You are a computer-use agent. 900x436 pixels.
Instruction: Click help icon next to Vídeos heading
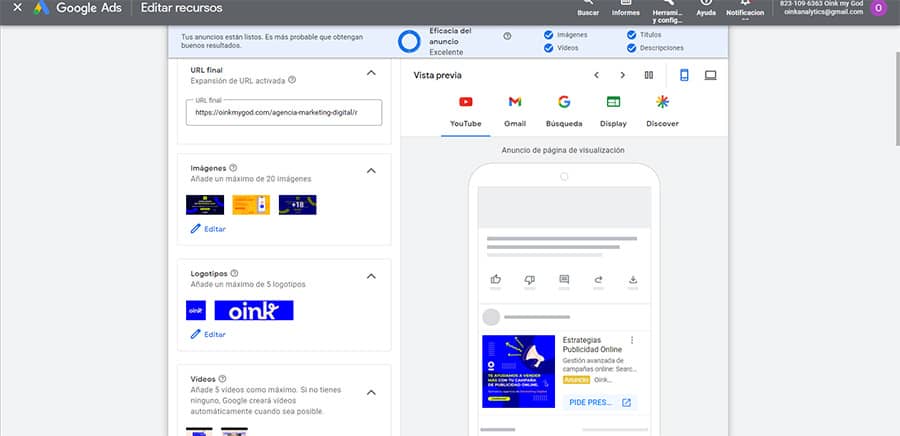click(223, 379)
